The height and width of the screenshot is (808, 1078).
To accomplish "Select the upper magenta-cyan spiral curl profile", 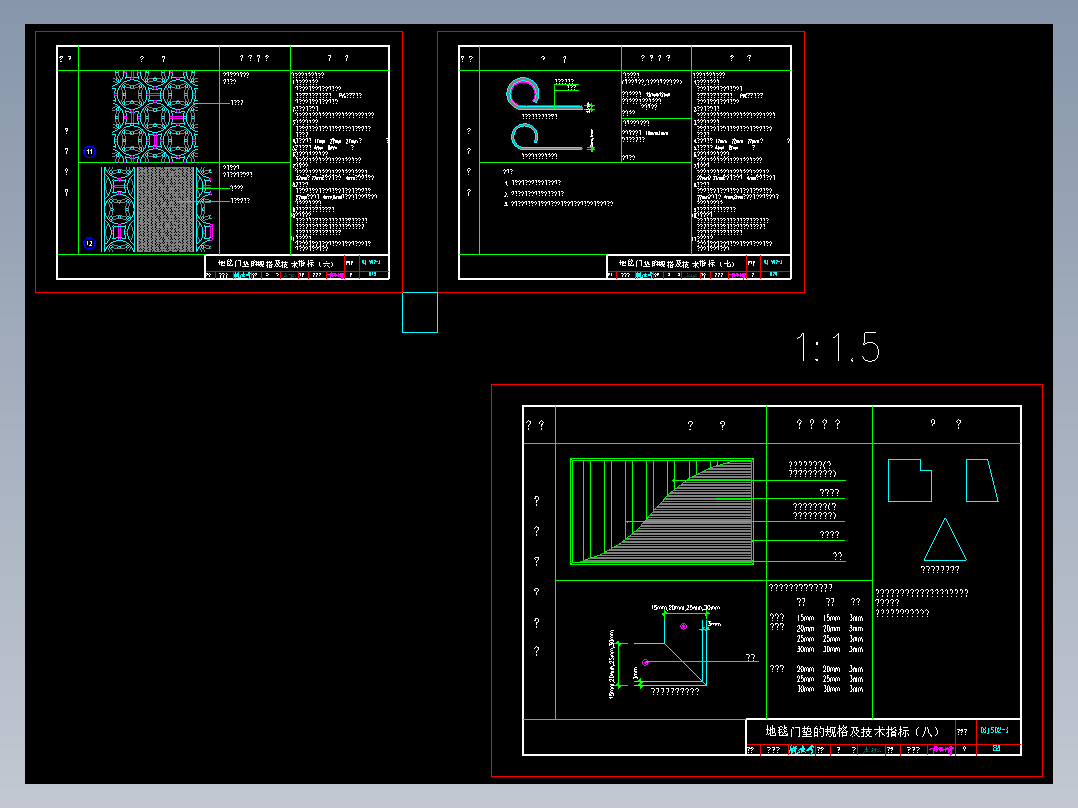I will (544, 94).
